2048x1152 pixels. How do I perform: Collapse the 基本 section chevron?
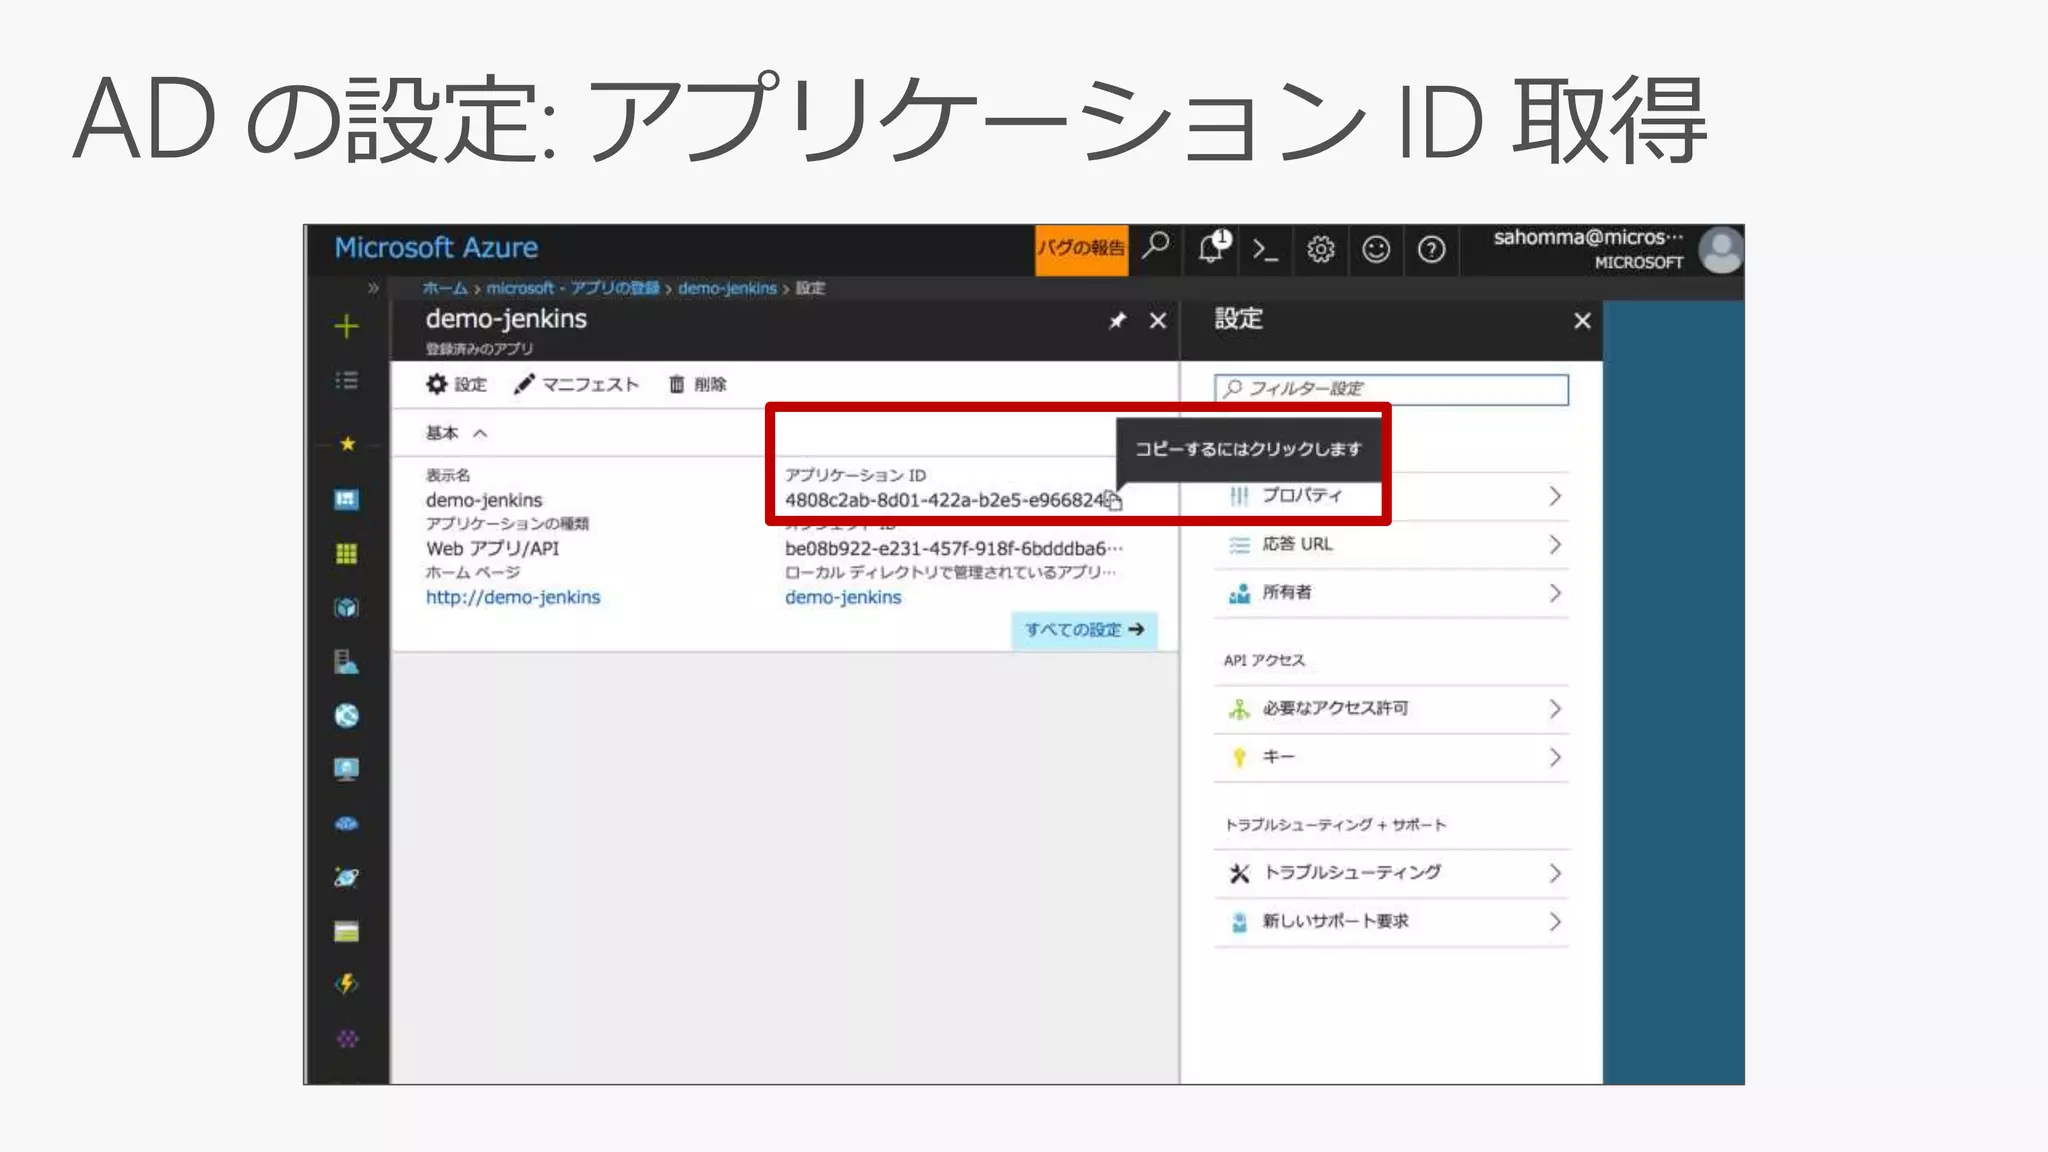[x=480, y=433]
